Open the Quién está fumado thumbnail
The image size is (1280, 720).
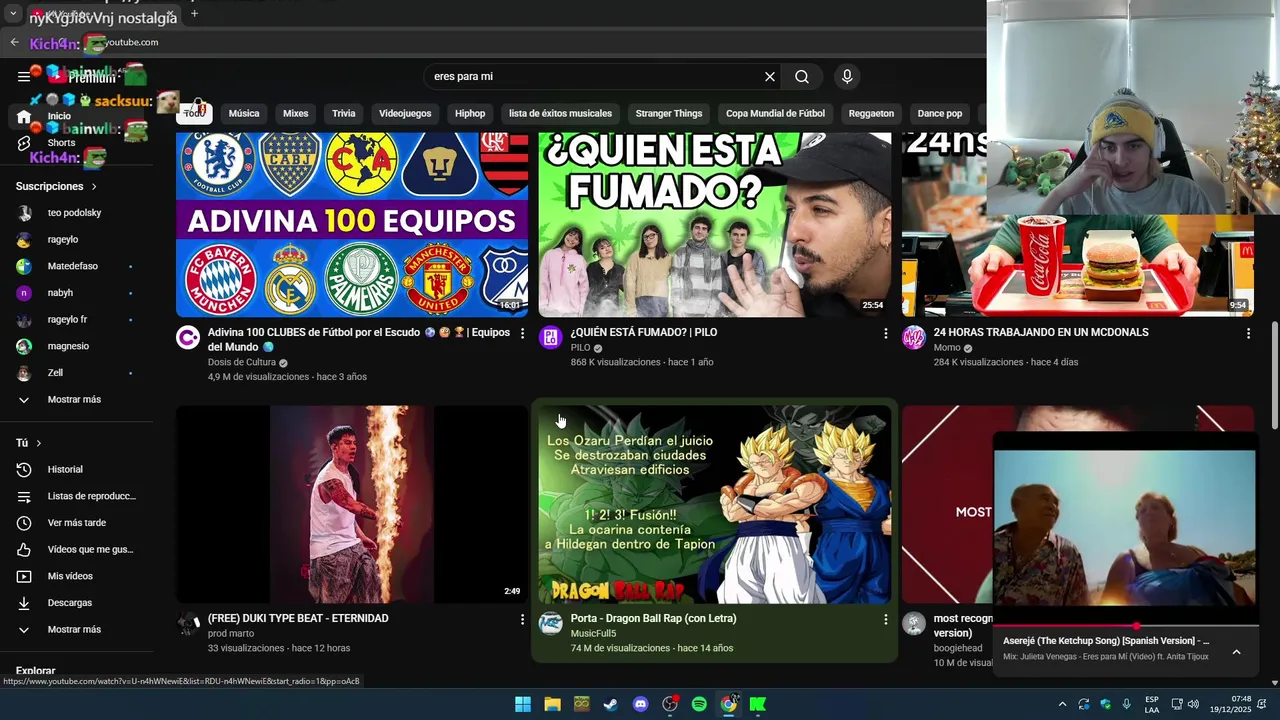pyautogui.click(x=714, y=225)
